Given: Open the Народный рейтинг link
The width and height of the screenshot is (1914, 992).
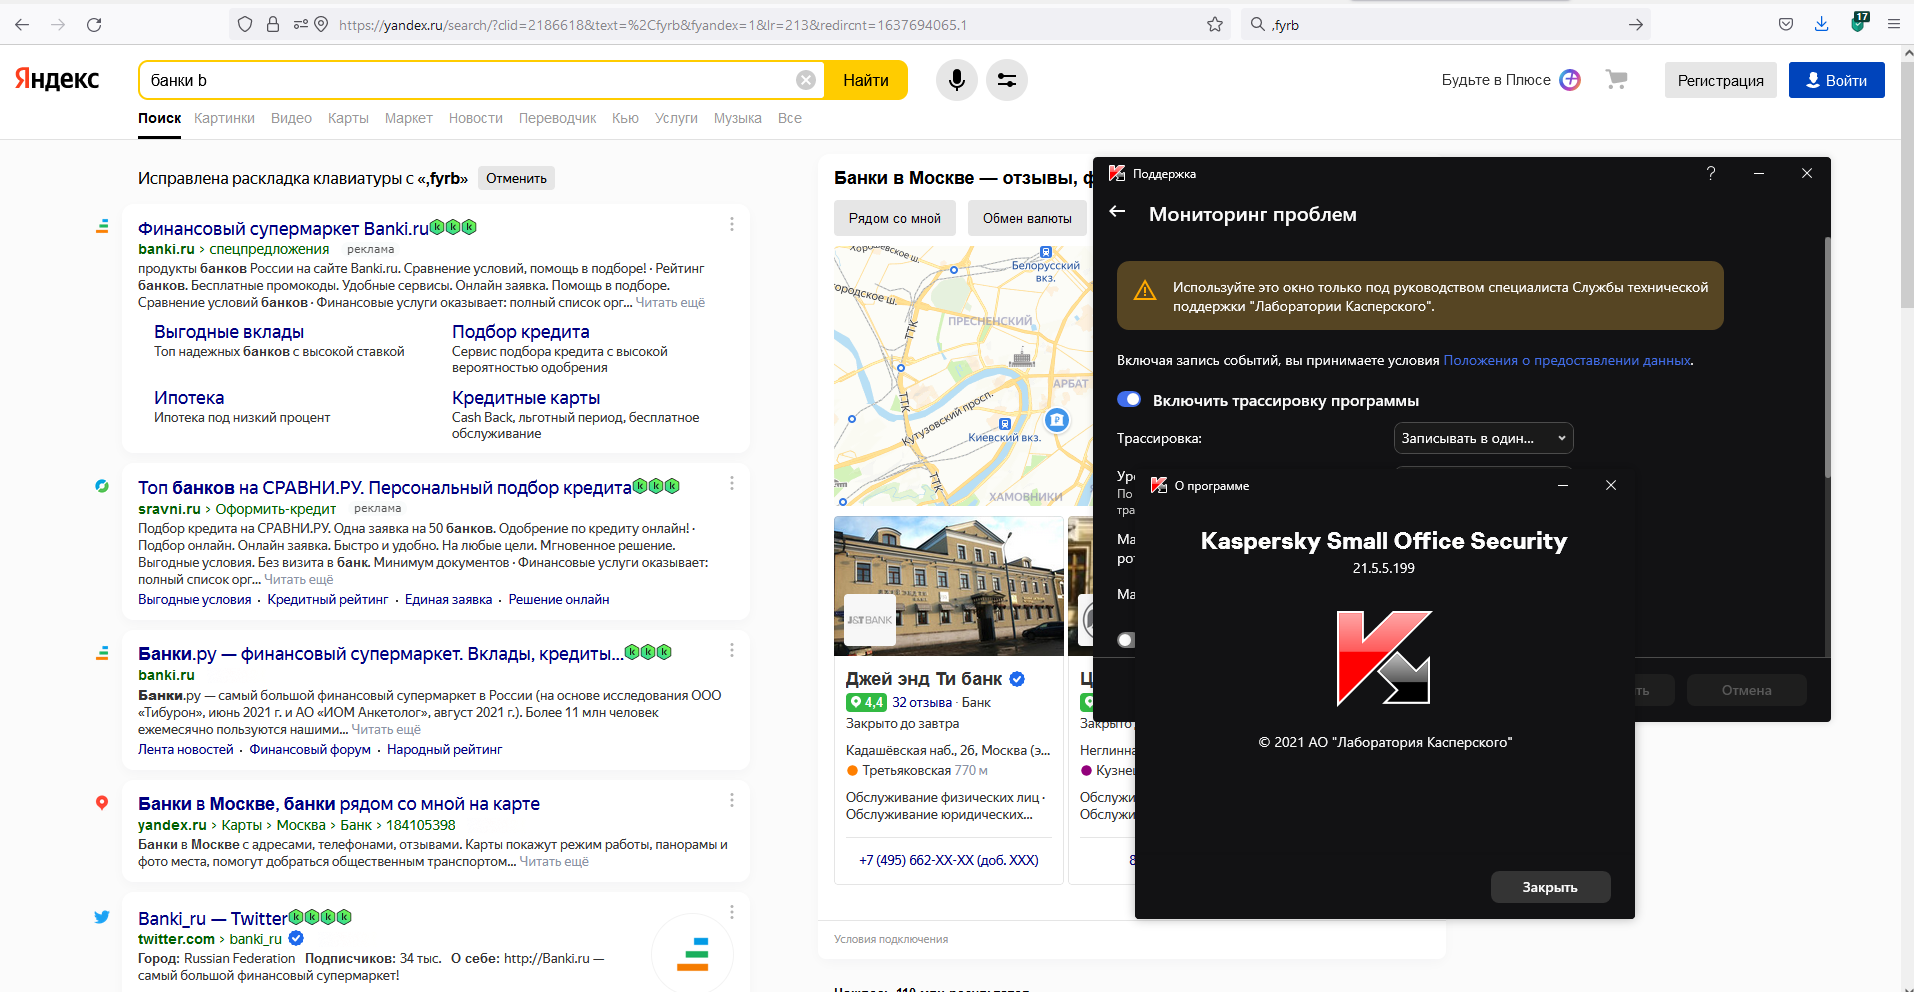Looking at the screenshot, I should click(444, 749).
